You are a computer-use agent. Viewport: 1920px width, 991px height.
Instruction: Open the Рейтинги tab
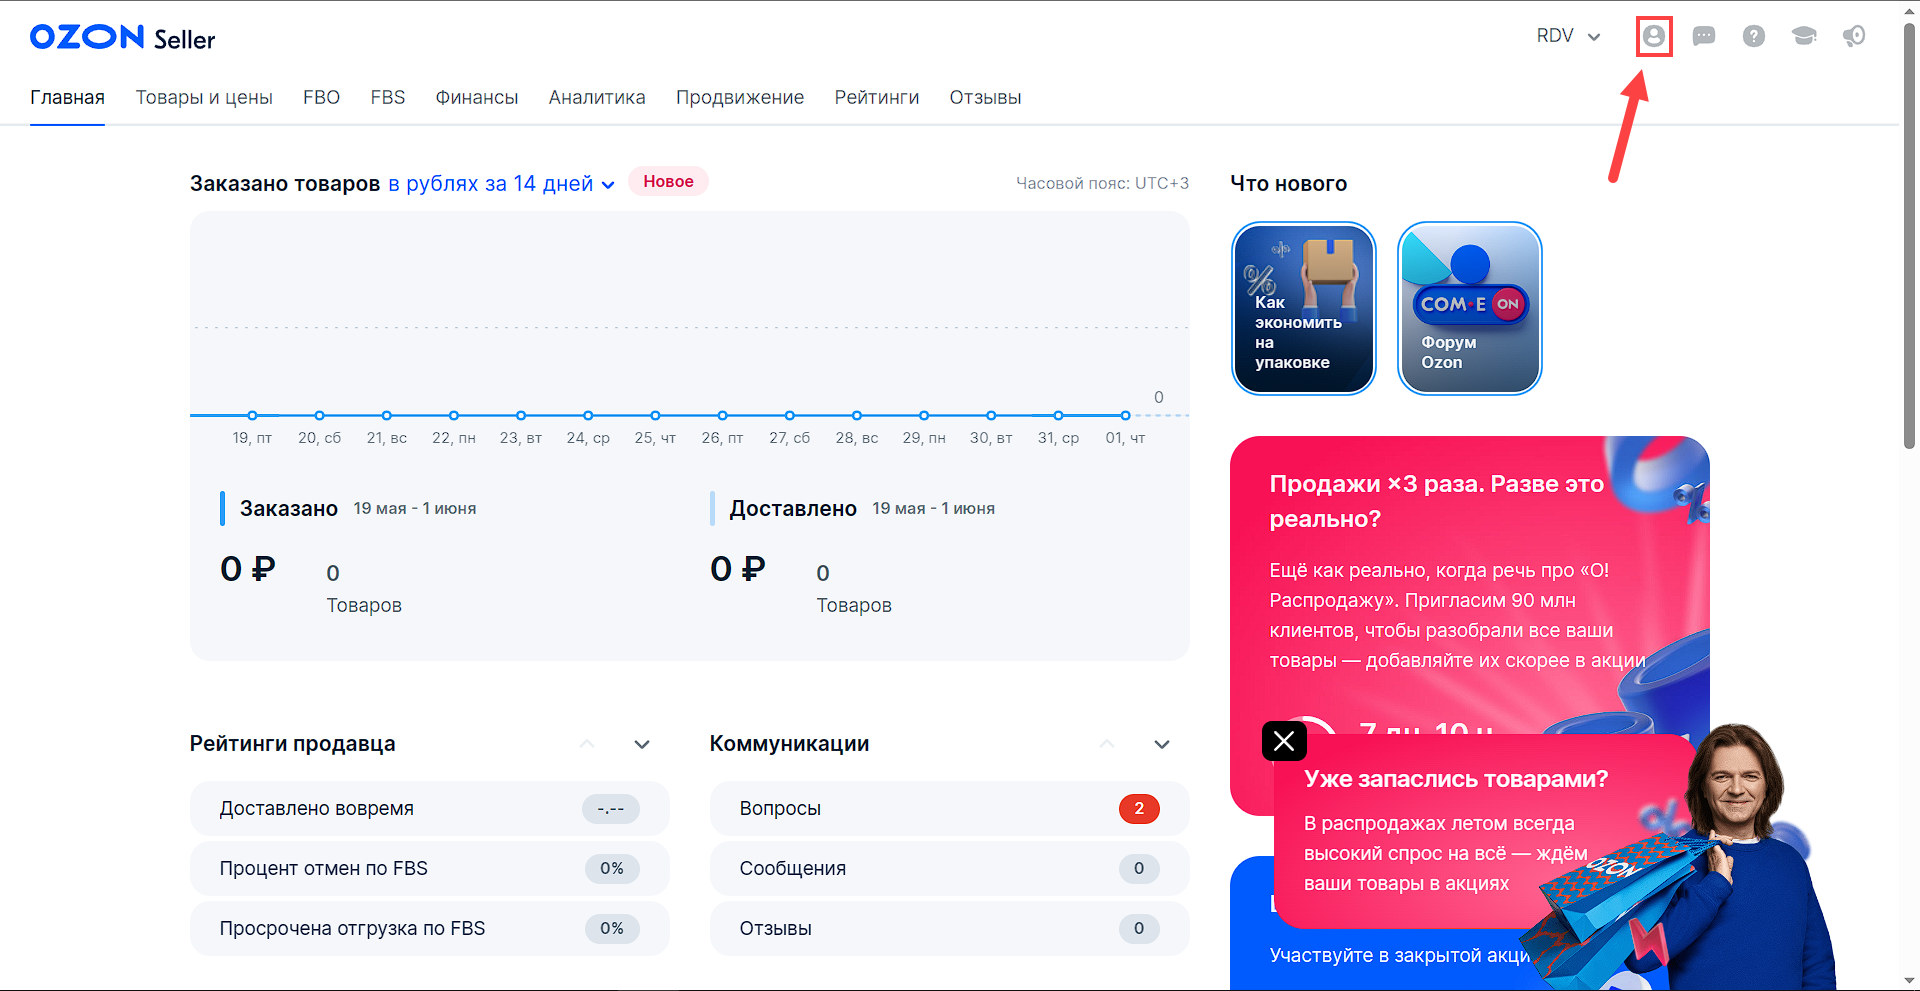click(877, 98)
